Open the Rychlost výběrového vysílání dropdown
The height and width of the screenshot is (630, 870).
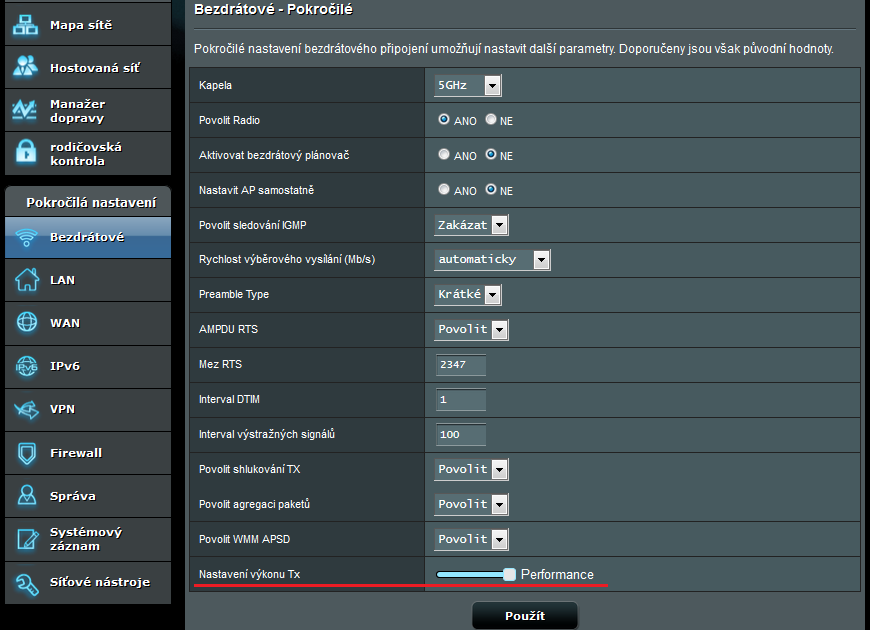pyautogui.click(x=492, y=259)
